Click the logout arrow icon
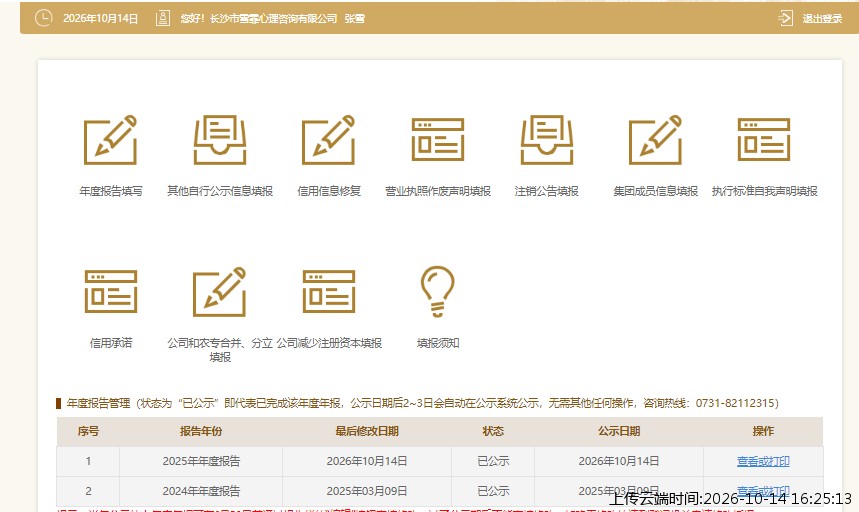This screenshot has height=512, width=859. 785,18
